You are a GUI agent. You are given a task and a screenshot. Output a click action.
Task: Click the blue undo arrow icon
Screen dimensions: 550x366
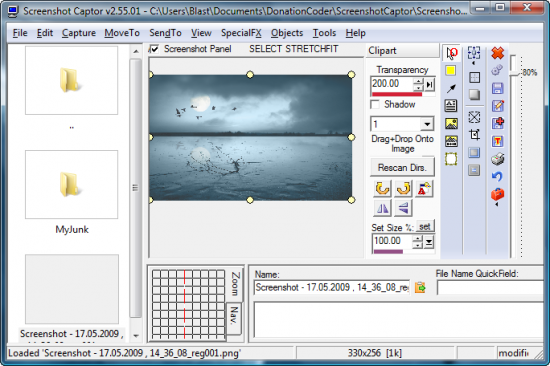[x=497, y=176]
